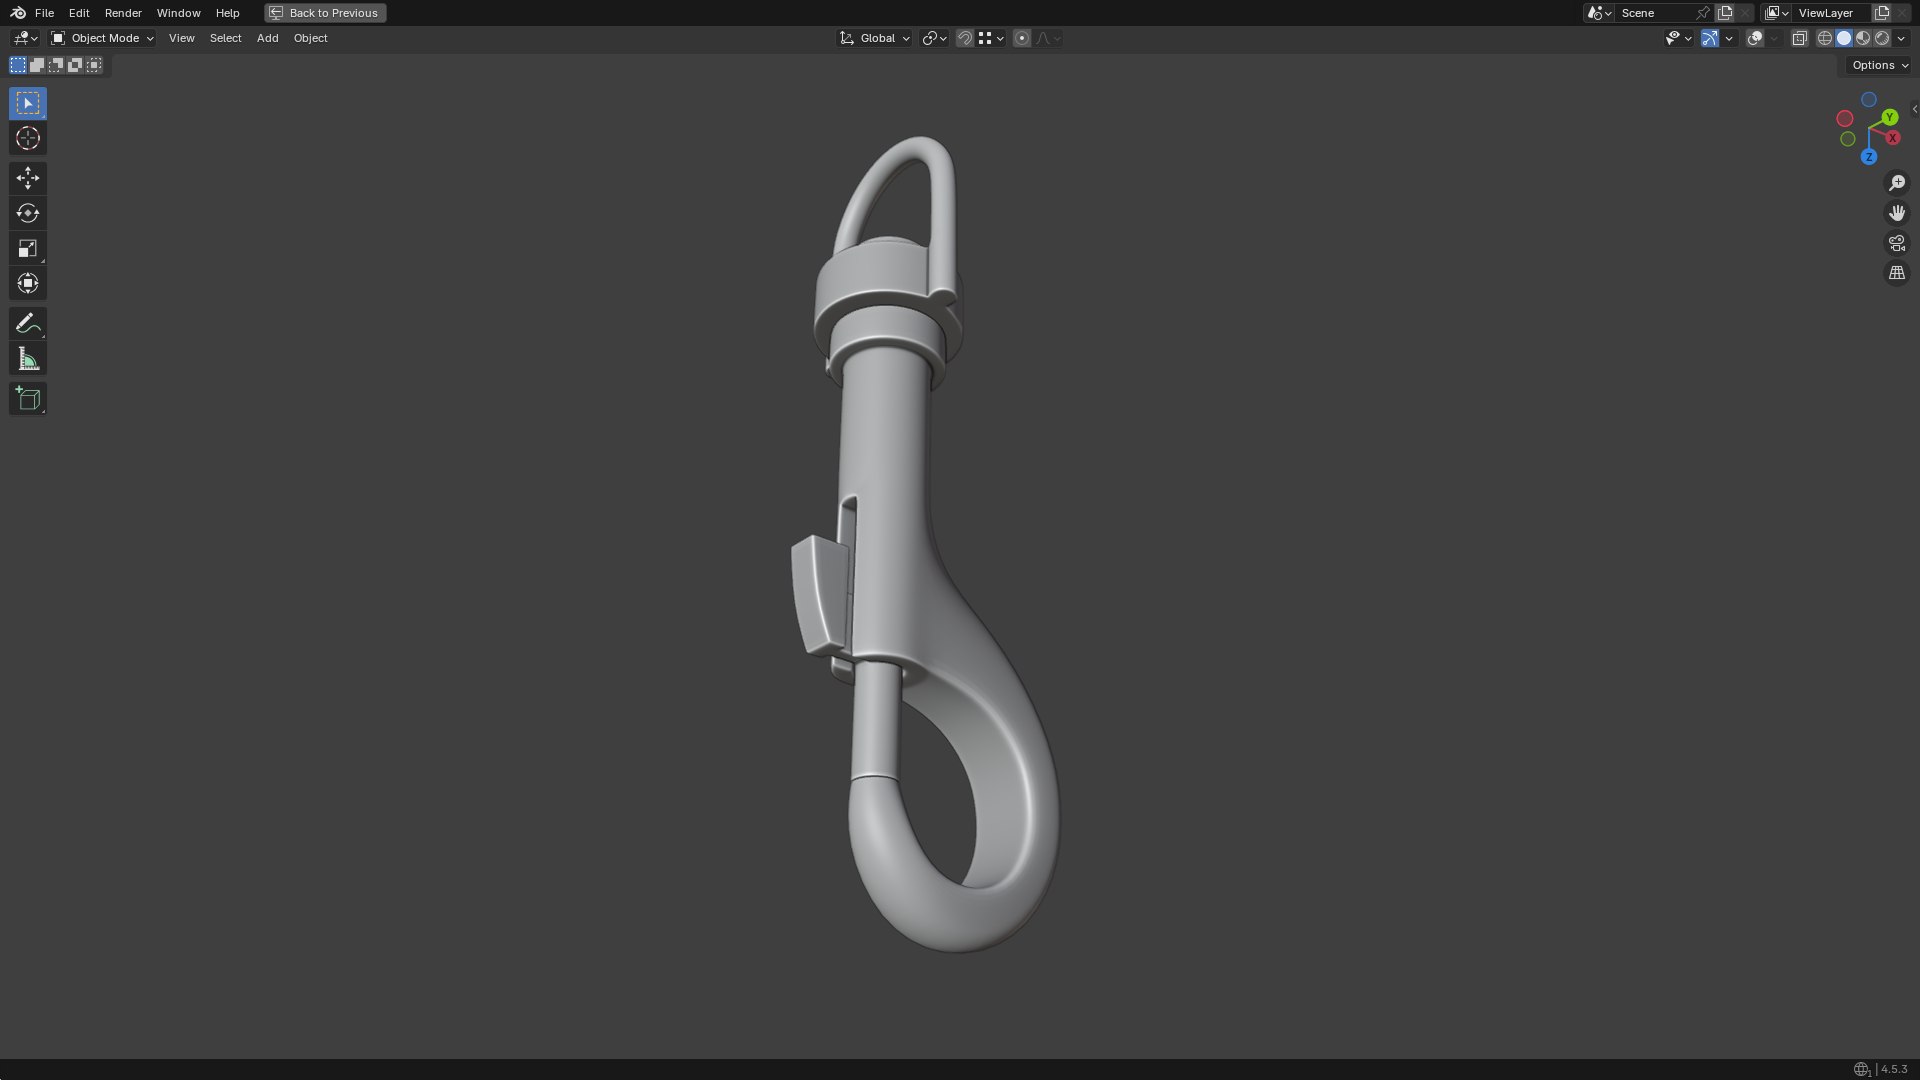Activate the Select Box tool
Viewport: 1920px width, 1080px height.
coord(28,103)
